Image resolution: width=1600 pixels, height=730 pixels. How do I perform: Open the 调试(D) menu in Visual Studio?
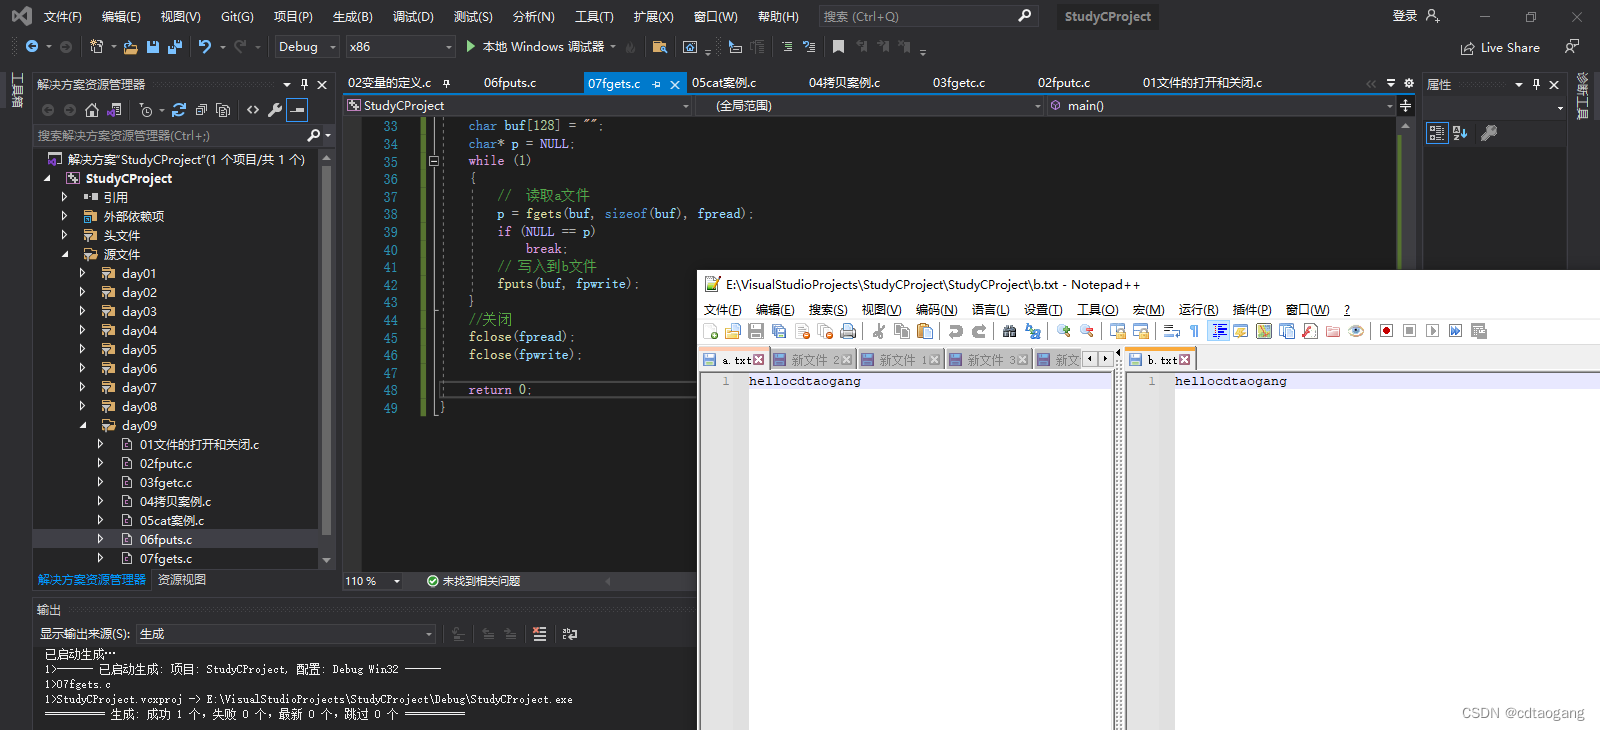click(413, 17)
